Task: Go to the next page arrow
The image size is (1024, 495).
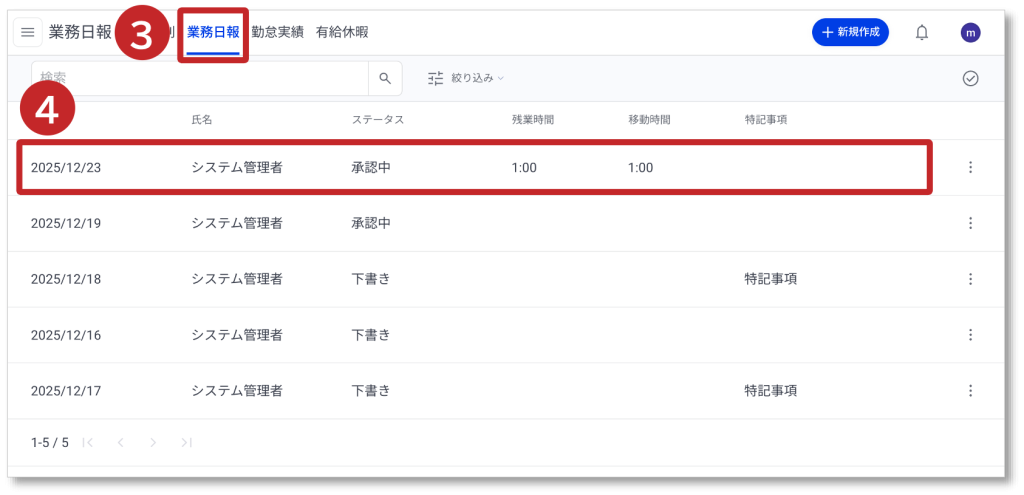Action: (153, 442)
